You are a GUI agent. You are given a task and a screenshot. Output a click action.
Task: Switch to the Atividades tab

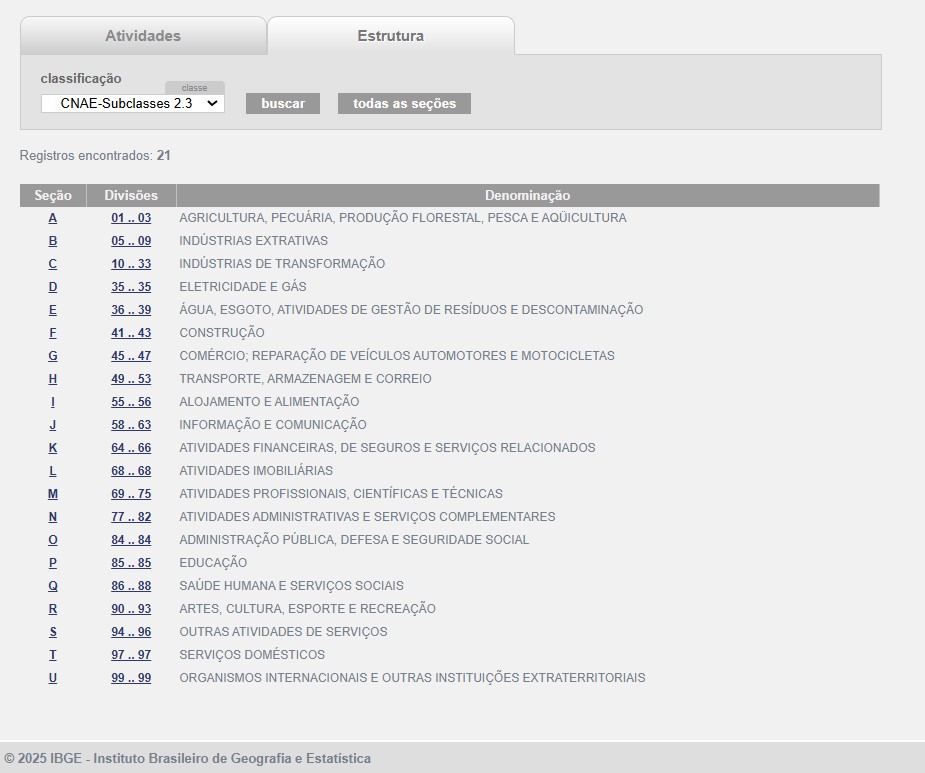[143, 36]
